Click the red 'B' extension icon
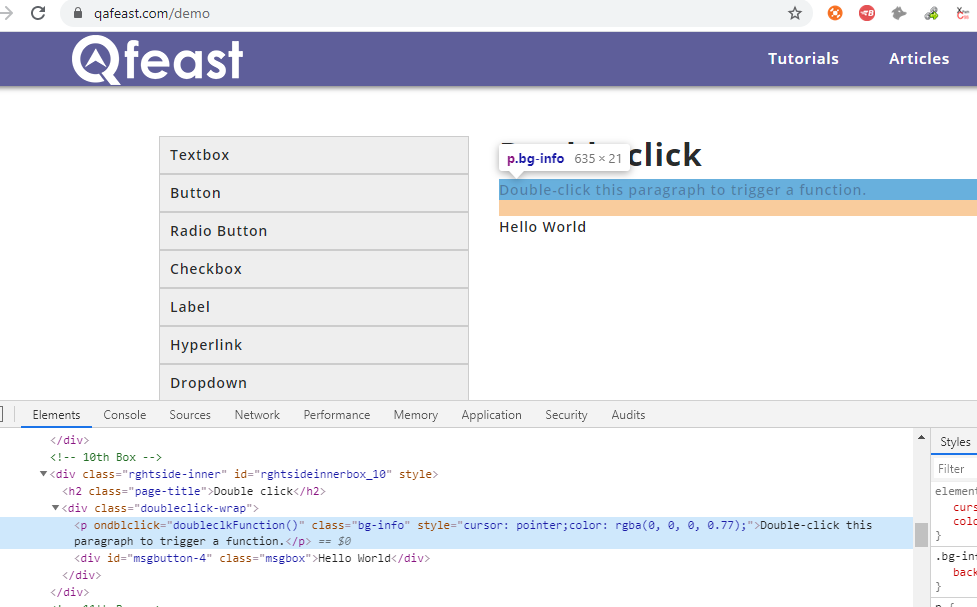977x607 pixels. pyautogui.click(x=866, y=14)
